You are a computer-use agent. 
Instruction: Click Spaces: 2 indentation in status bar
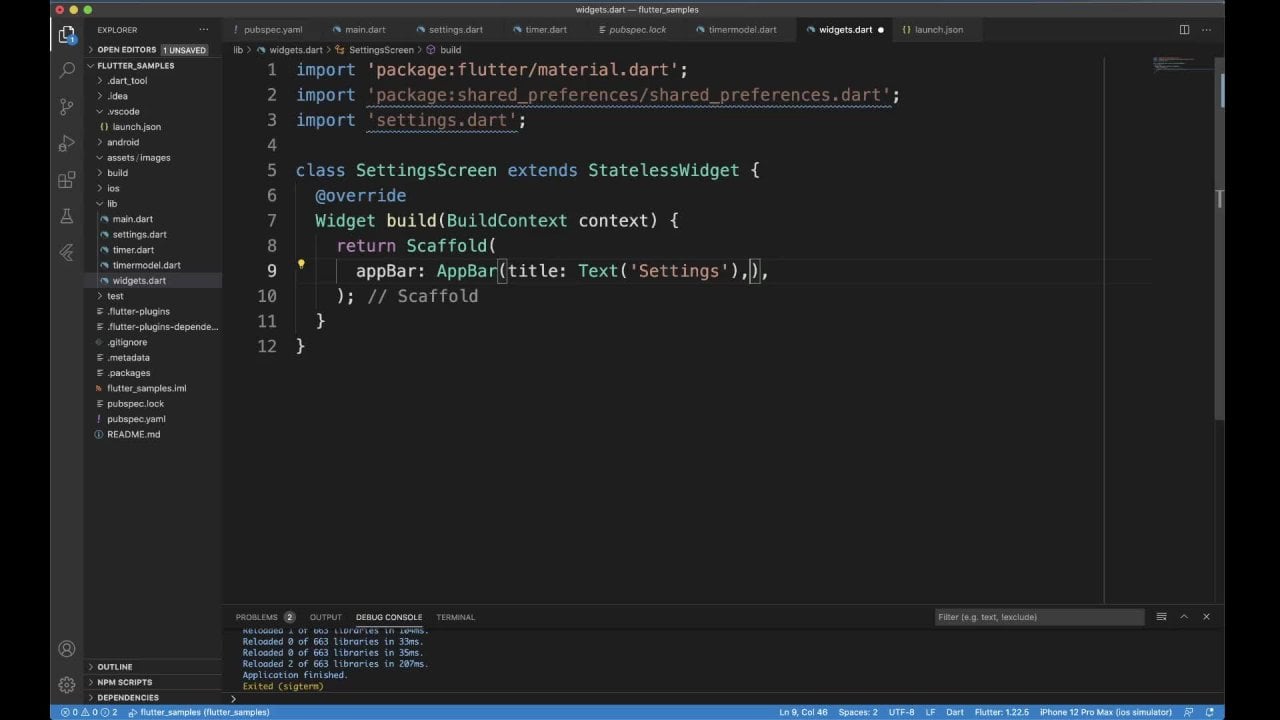(857, 712)
